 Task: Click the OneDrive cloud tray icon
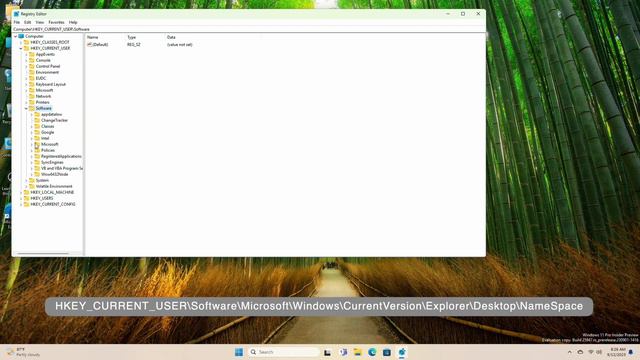coord(580,352)
